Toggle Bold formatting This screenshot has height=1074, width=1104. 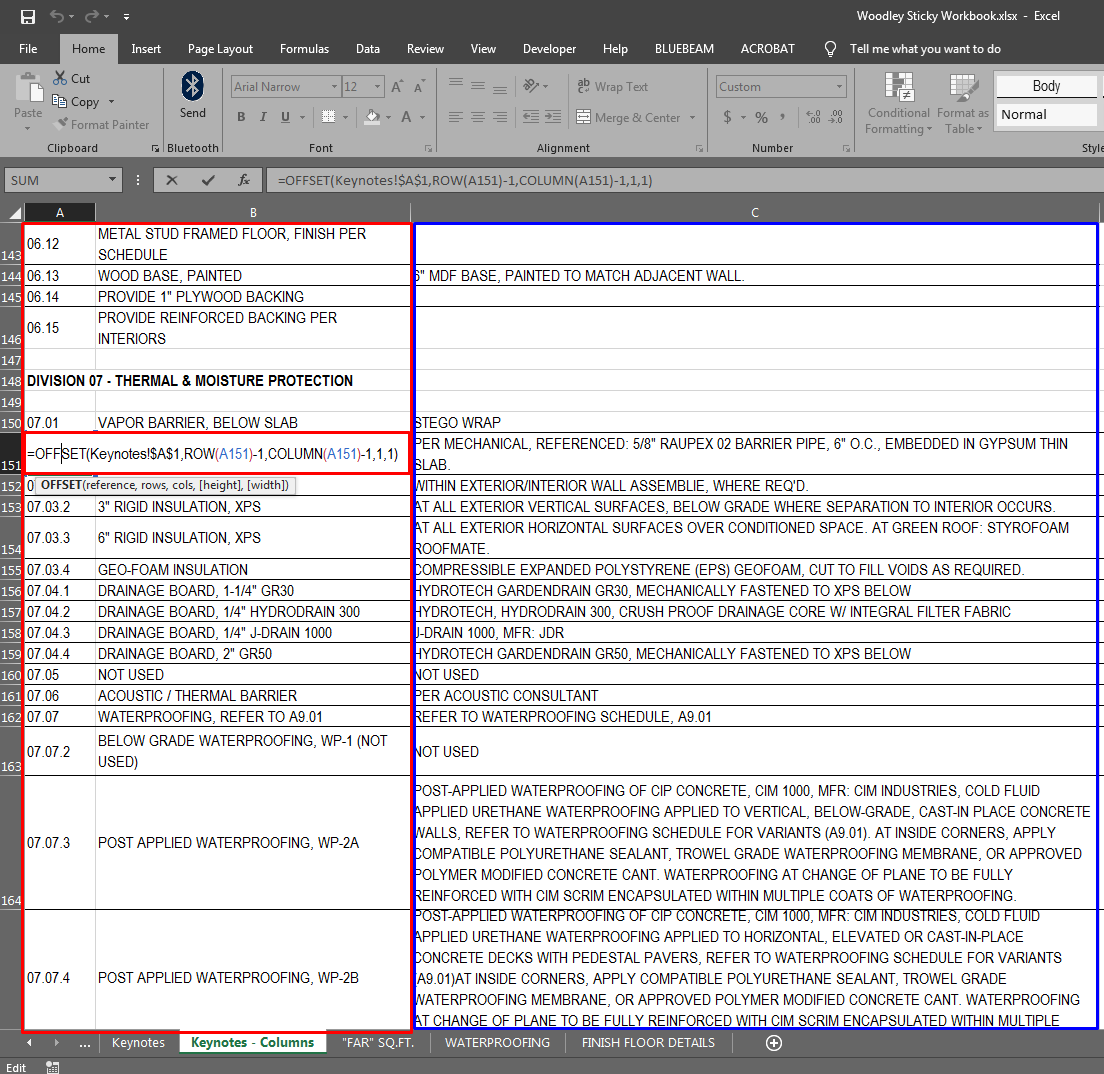[242, 117]
